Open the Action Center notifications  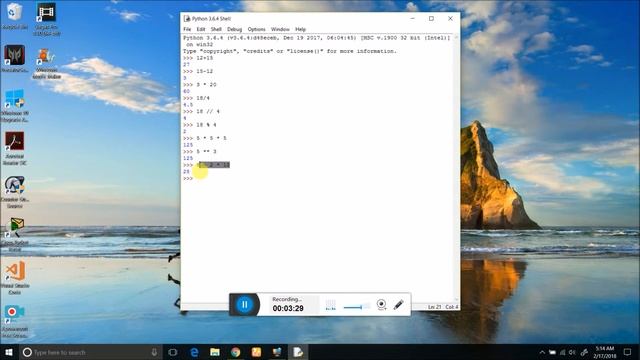click(627, 352)
